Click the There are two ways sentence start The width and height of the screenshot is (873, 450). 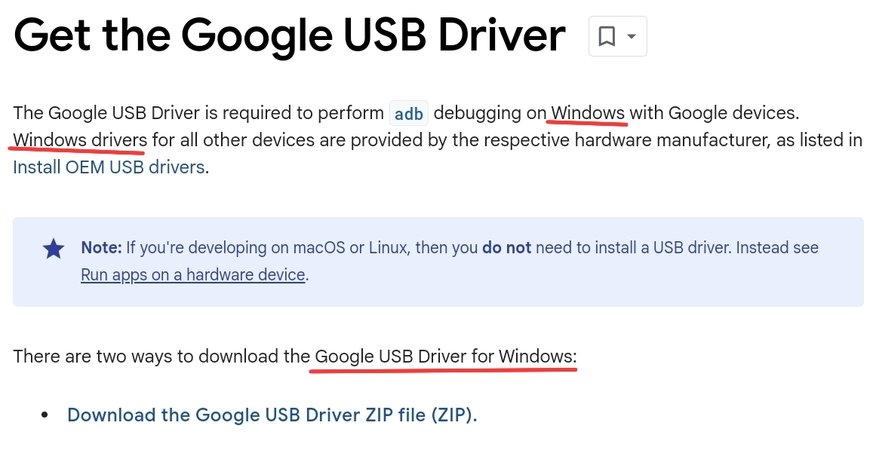(x=92, y=356)
